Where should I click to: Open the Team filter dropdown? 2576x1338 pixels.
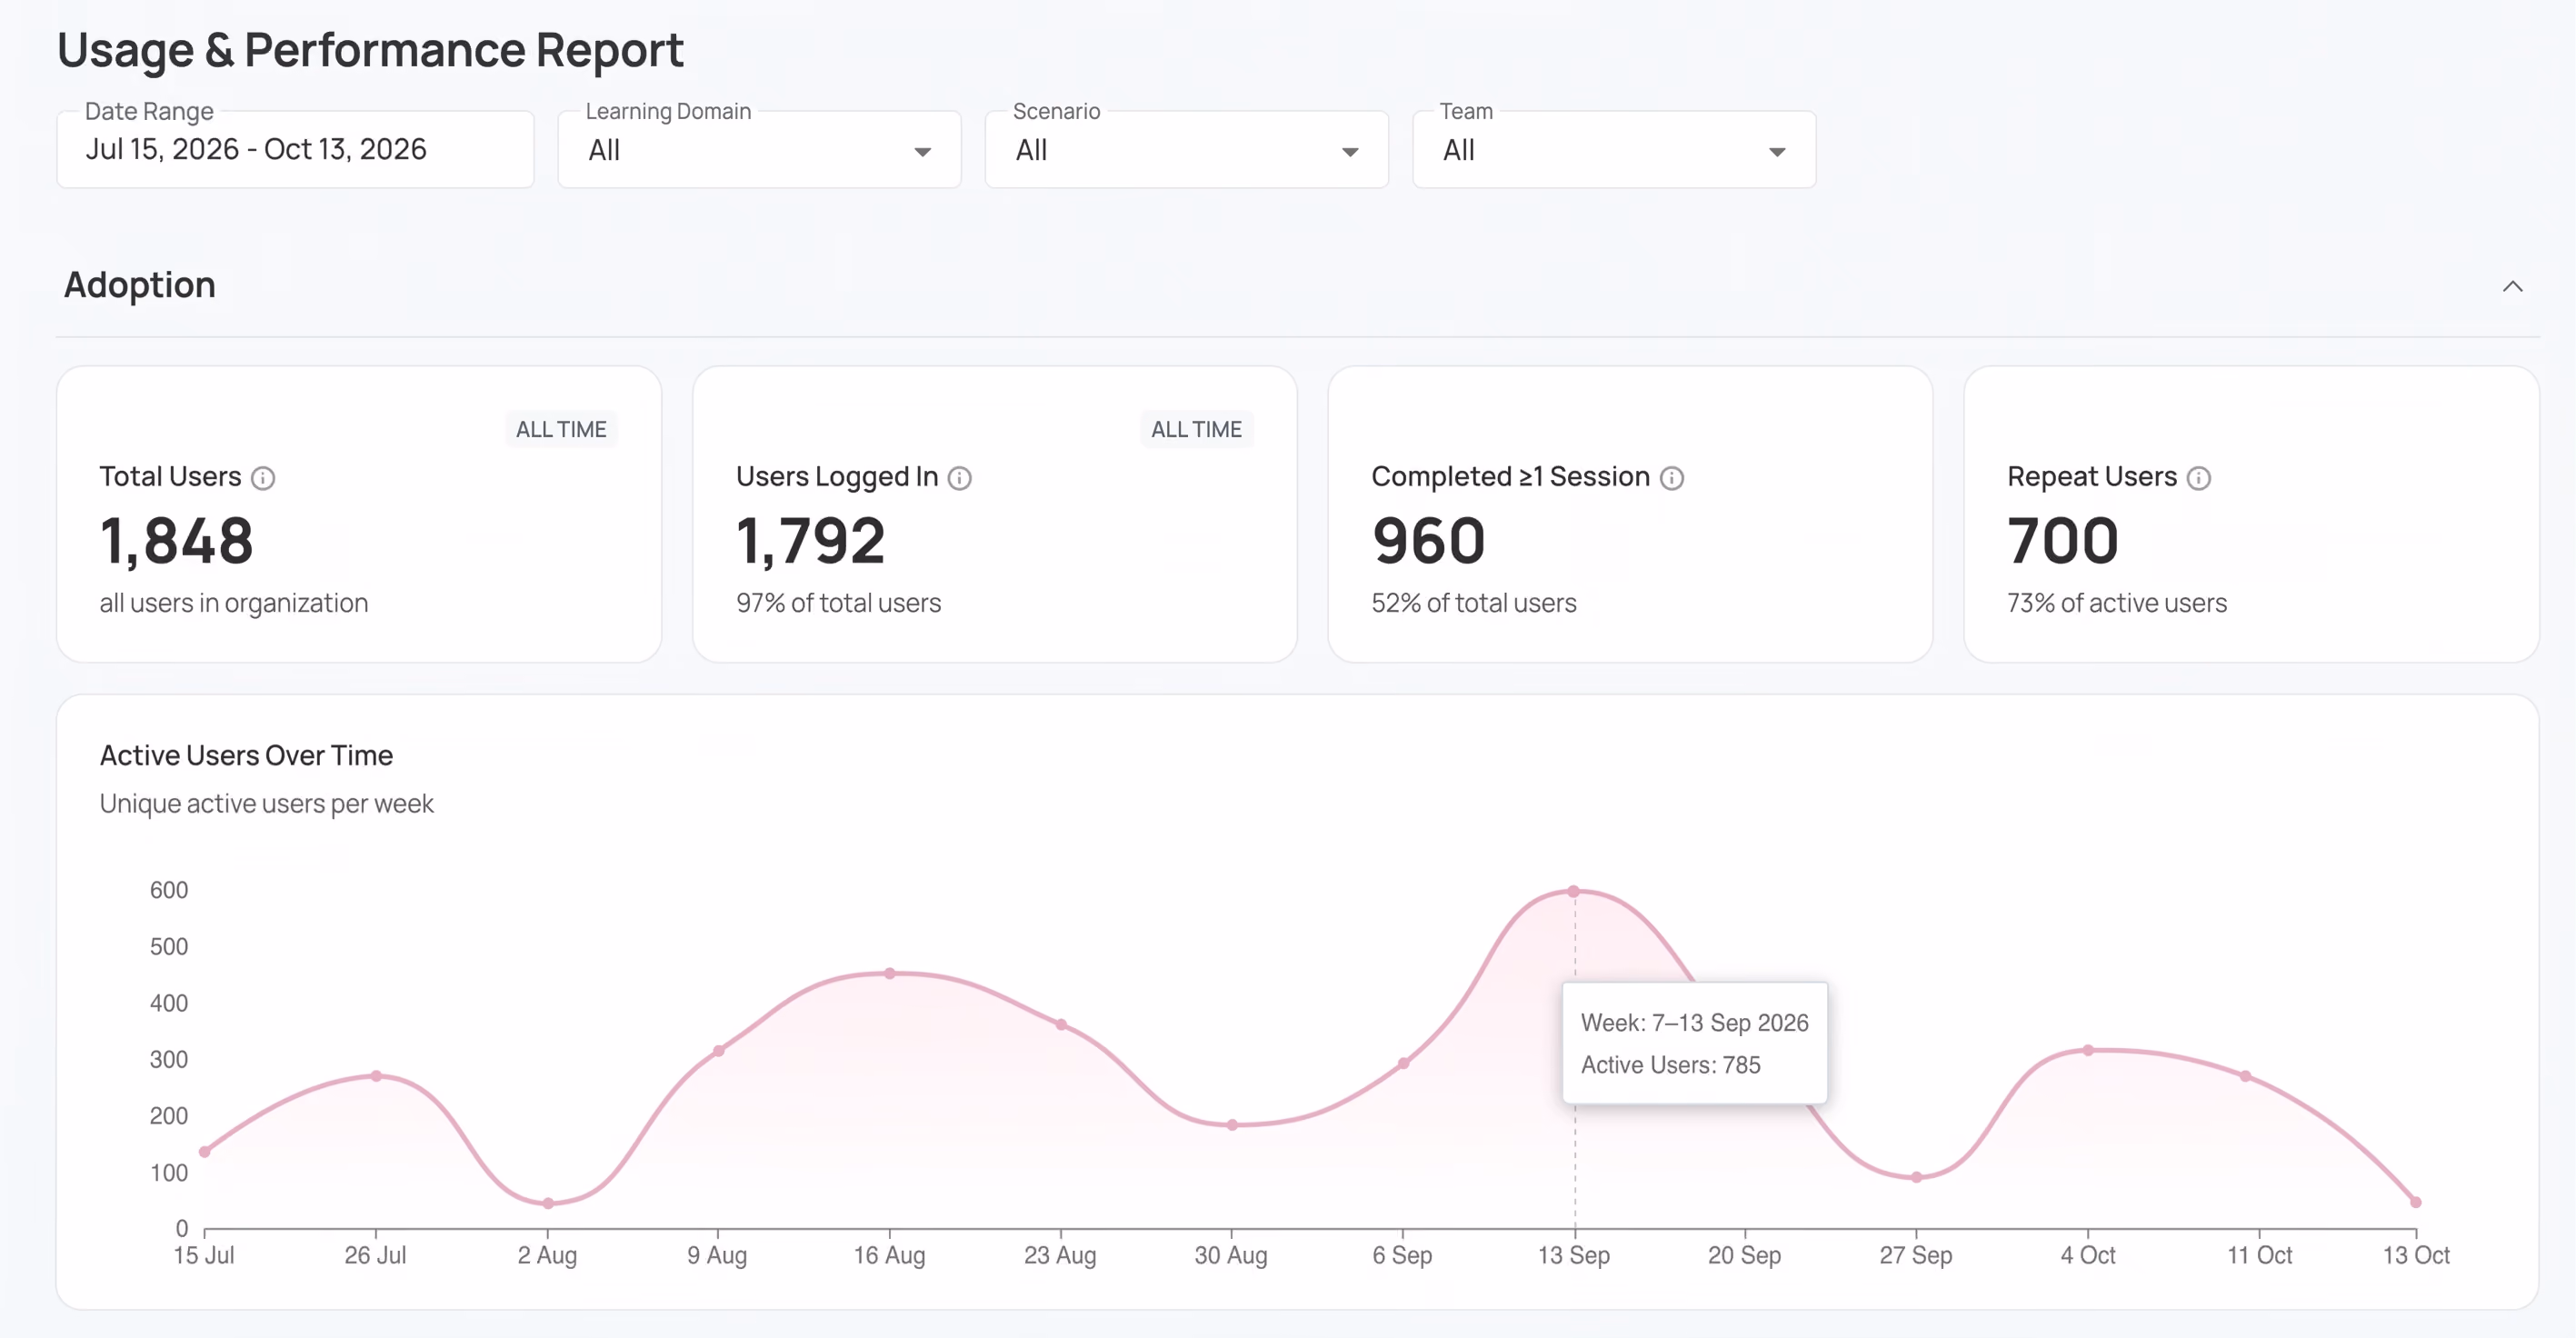1613,150
